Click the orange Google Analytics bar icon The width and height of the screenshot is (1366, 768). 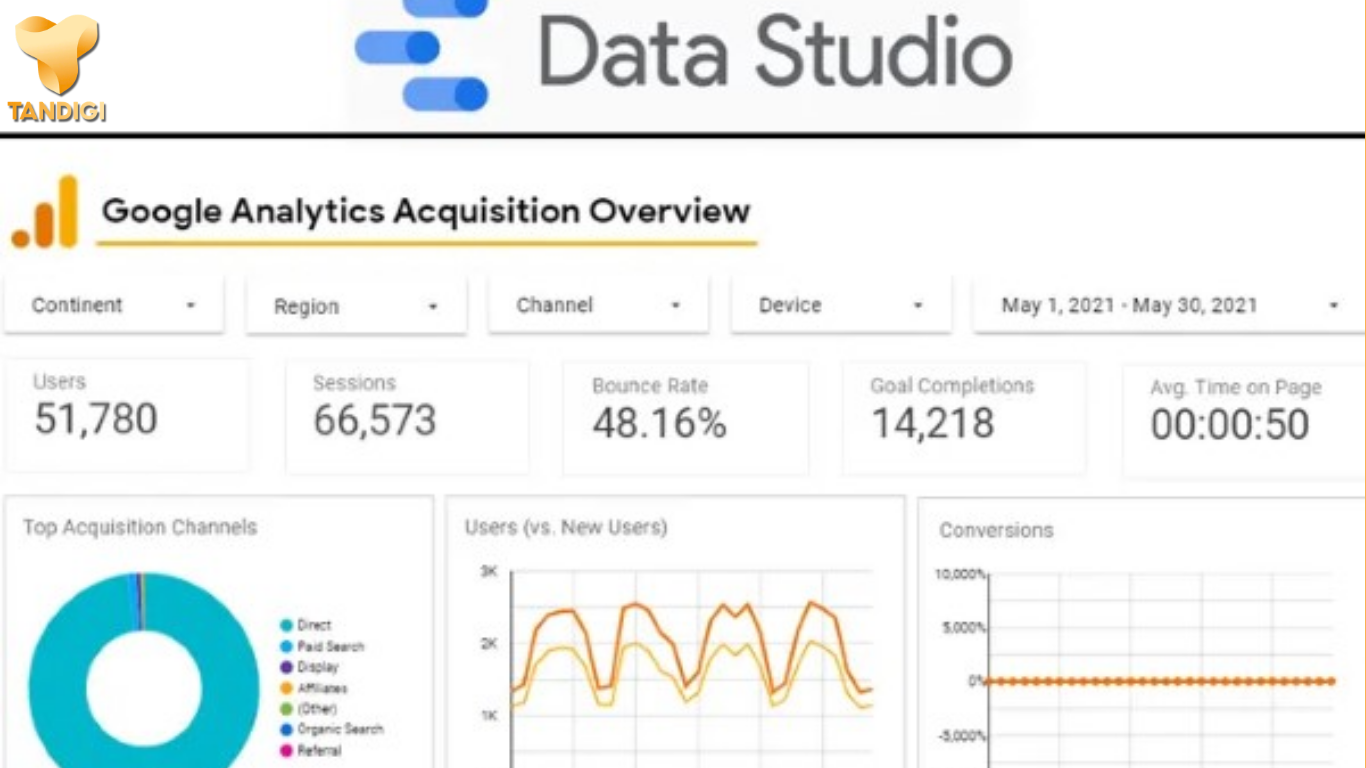point(44,212)
